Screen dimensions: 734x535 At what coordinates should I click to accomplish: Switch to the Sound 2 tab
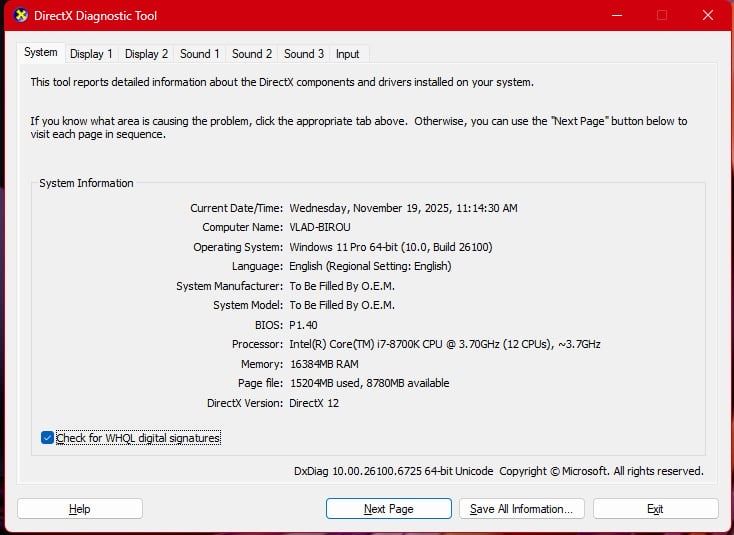point(252,54)
